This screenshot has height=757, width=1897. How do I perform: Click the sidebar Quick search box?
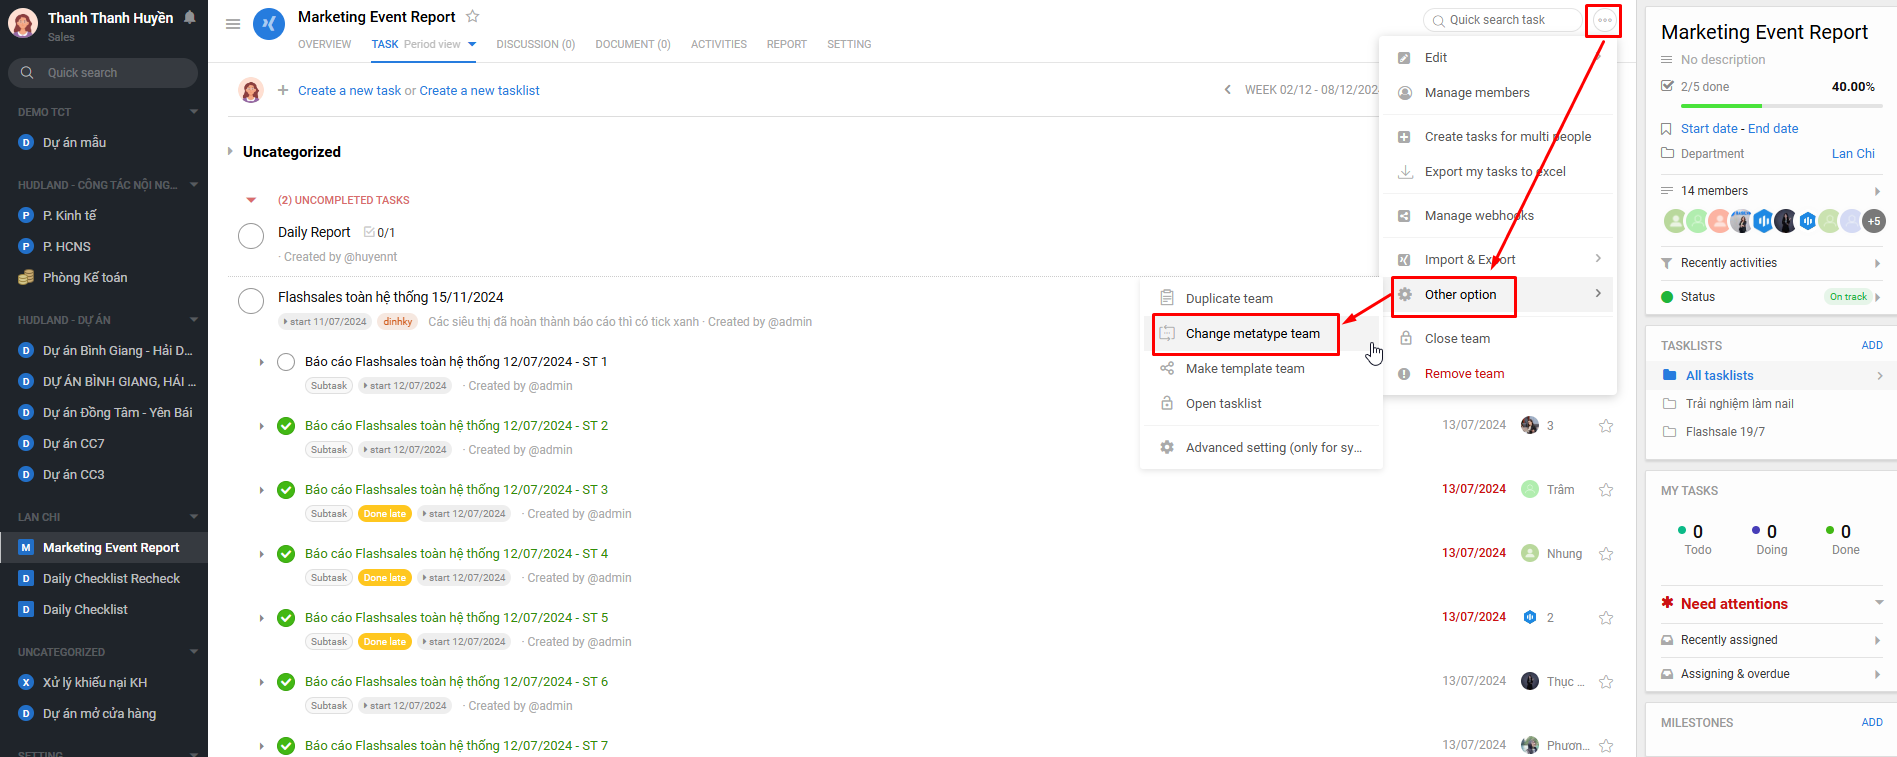pyautogui.click(x=103, y=73)
